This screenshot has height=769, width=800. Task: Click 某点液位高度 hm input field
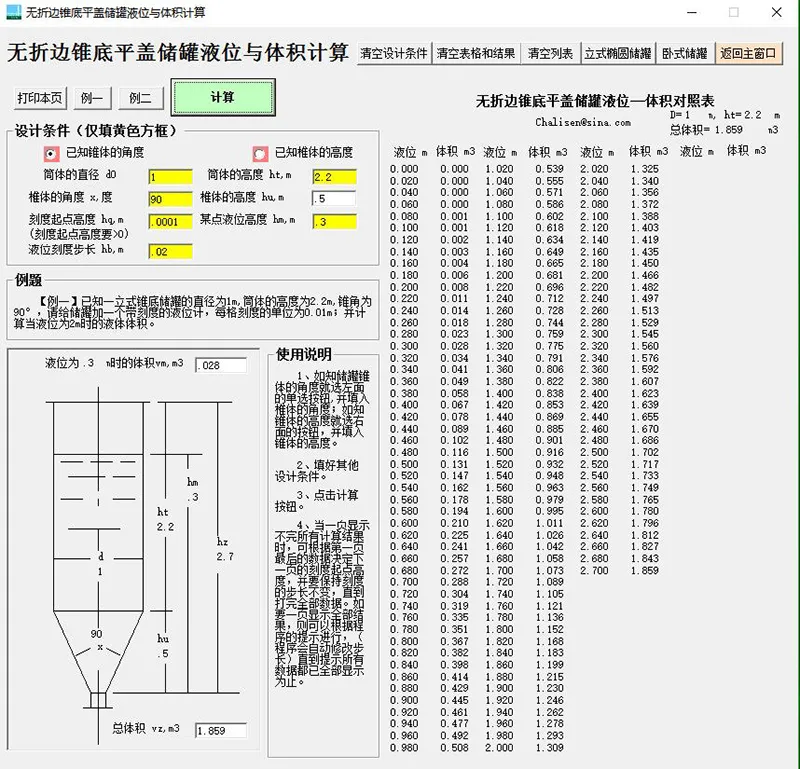(335, 221)
